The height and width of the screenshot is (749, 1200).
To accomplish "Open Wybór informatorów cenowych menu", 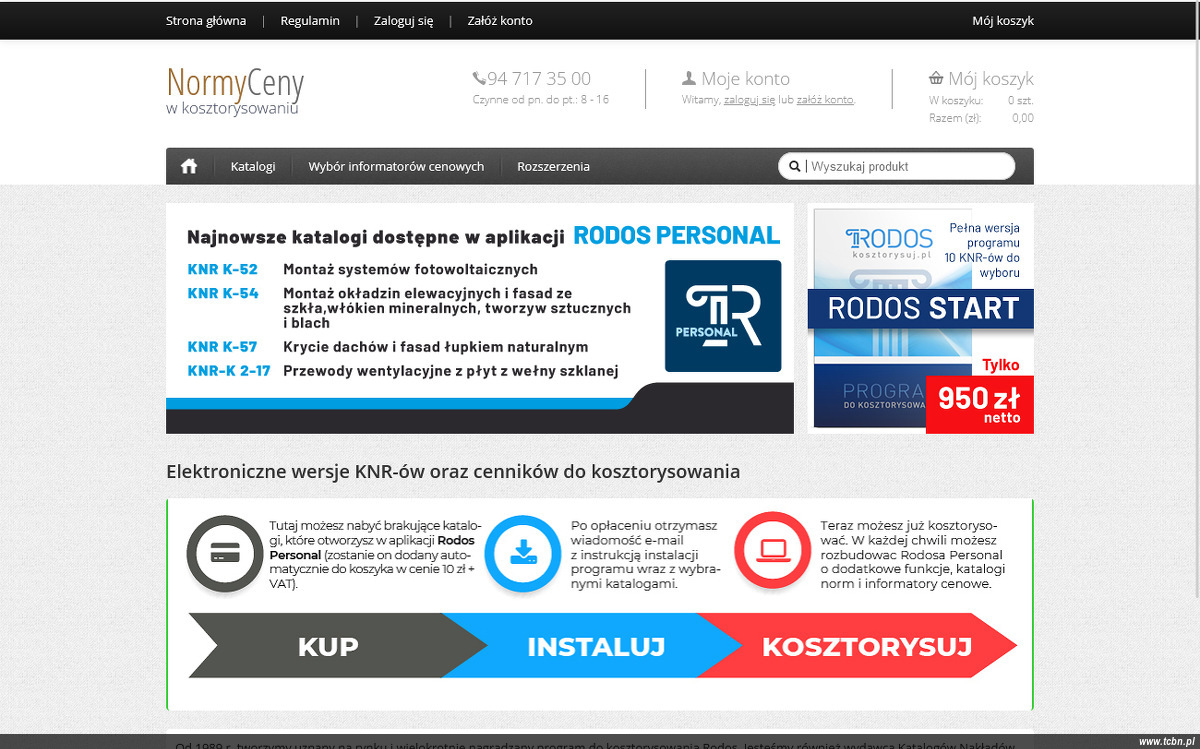I will (396, 166).
